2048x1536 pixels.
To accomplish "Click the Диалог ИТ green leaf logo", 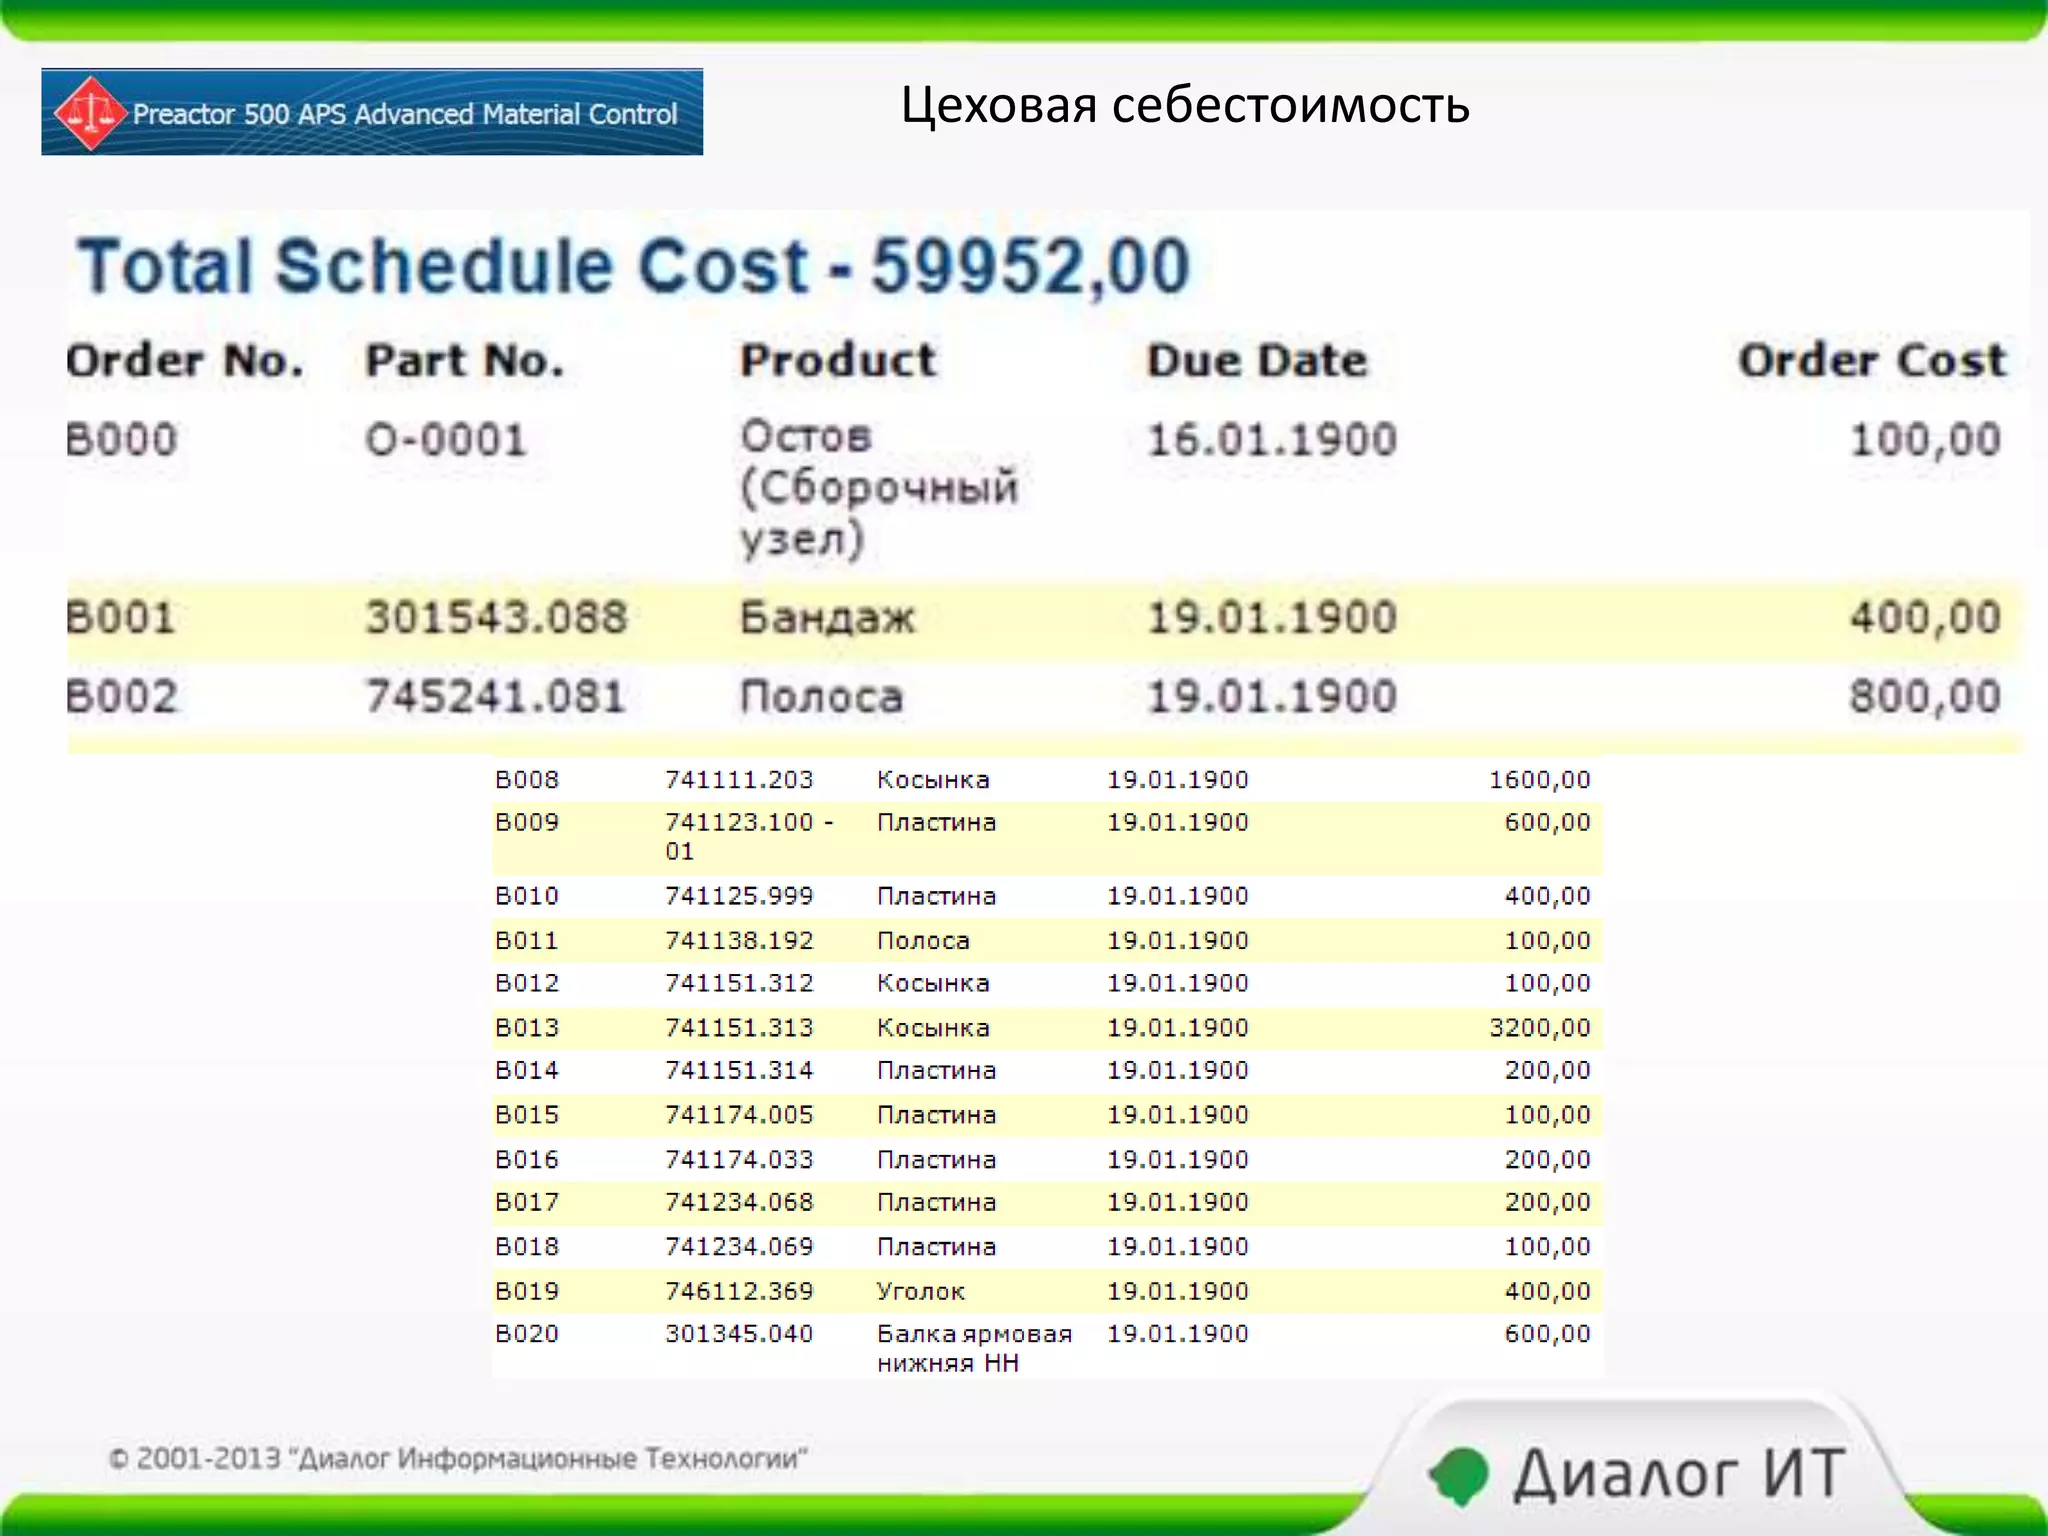I will [1460, 1475].
